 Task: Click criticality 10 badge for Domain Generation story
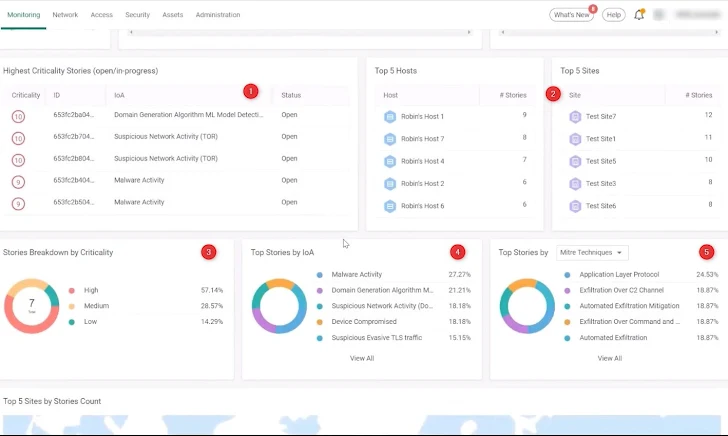tap(18, 117)
